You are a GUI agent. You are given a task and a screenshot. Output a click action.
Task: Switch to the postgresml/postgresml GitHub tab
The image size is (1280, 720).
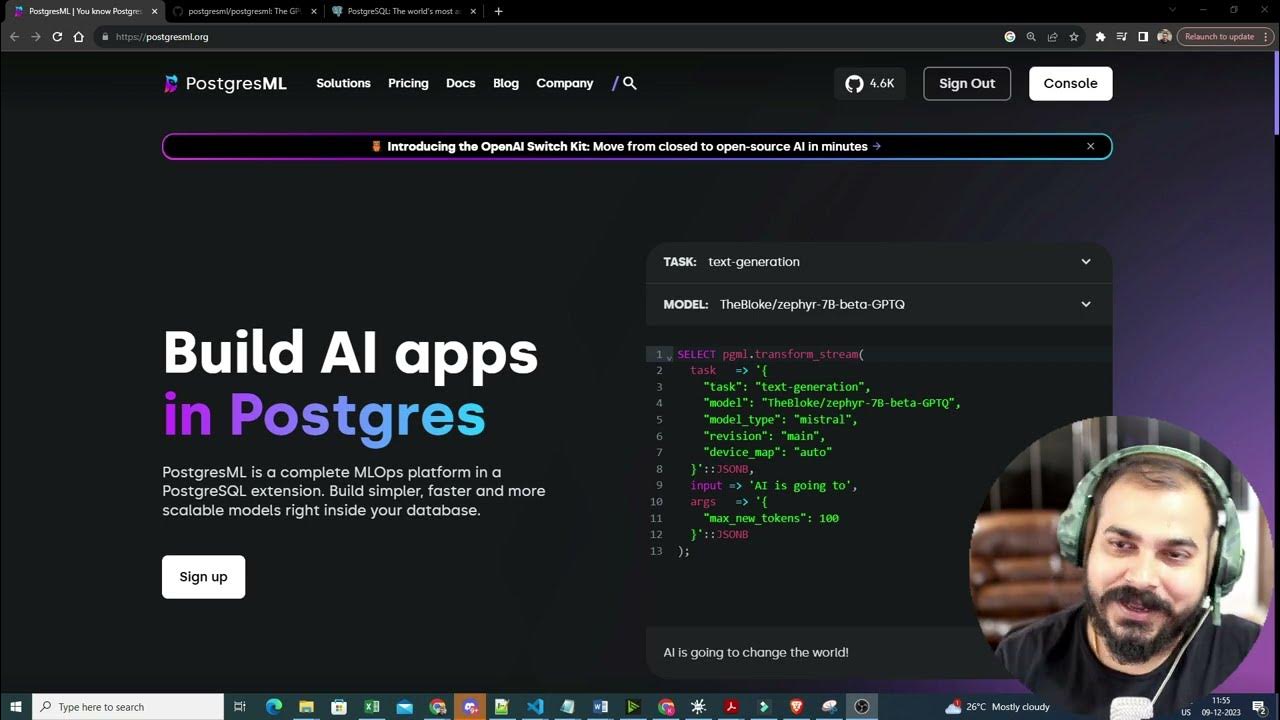[x=244, y=11]
